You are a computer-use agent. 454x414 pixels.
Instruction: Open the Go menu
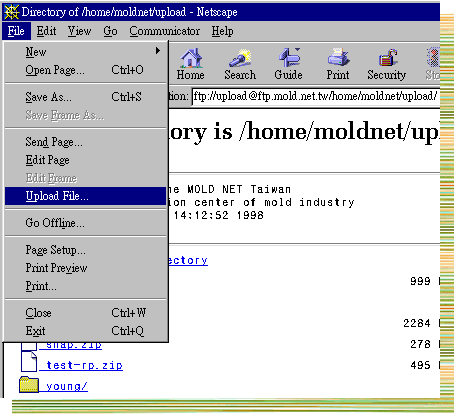[x=110, y=31]
